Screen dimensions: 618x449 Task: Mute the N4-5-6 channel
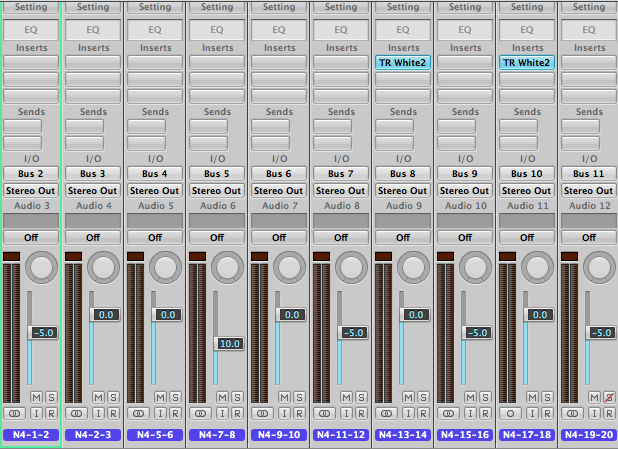[160, 397]
